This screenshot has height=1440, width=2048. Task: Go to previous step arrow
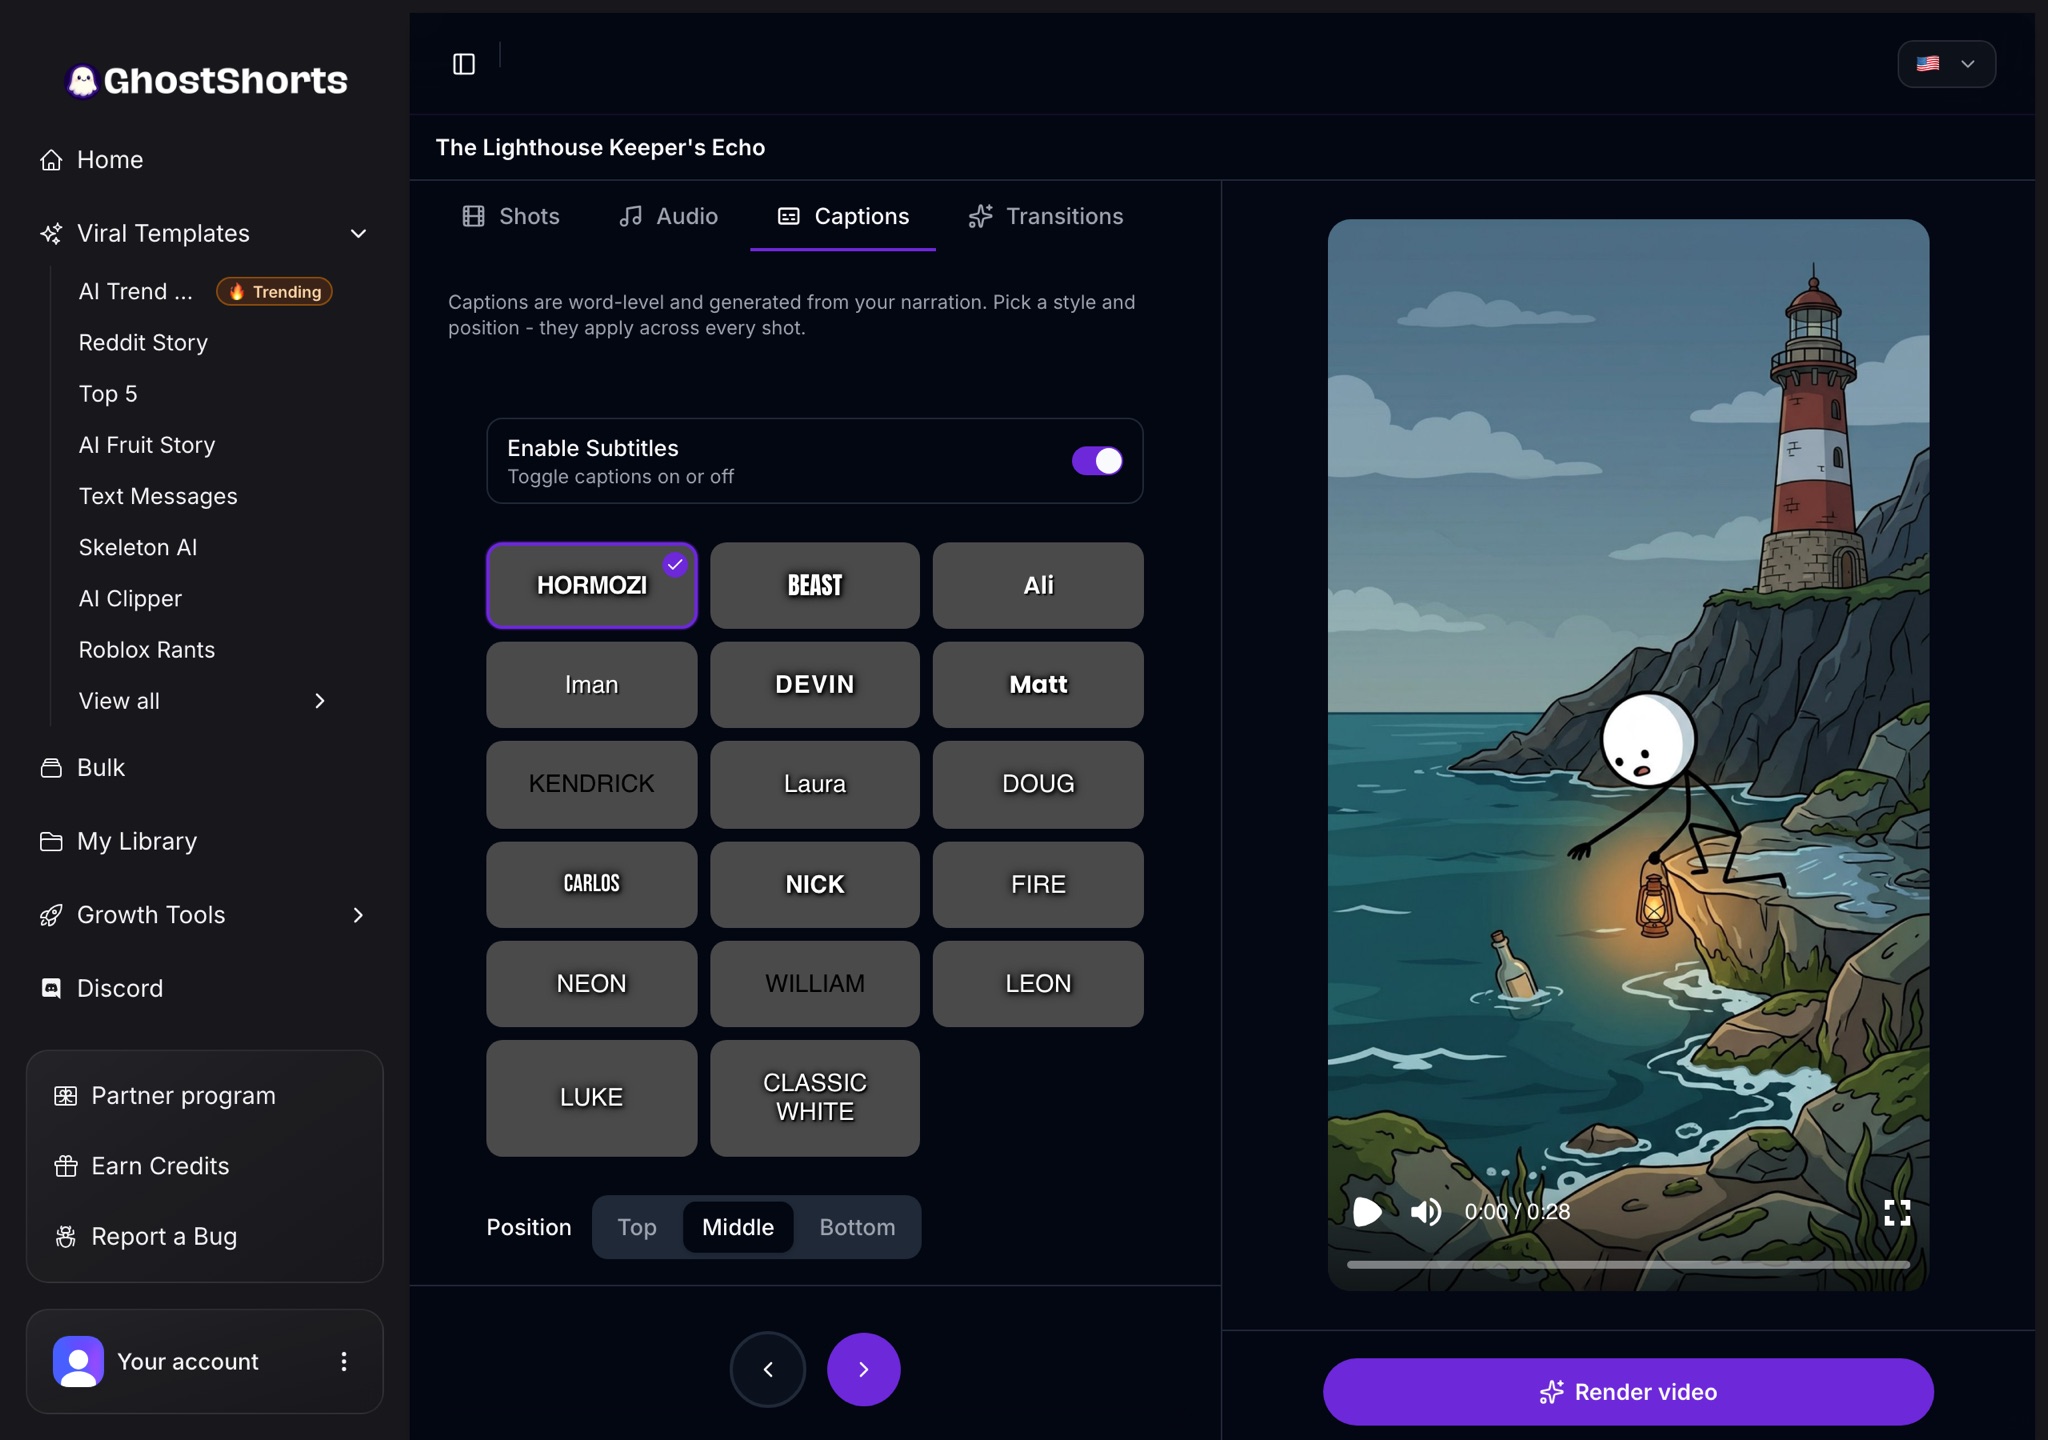pyautogui.click(x=768, y=1369)
